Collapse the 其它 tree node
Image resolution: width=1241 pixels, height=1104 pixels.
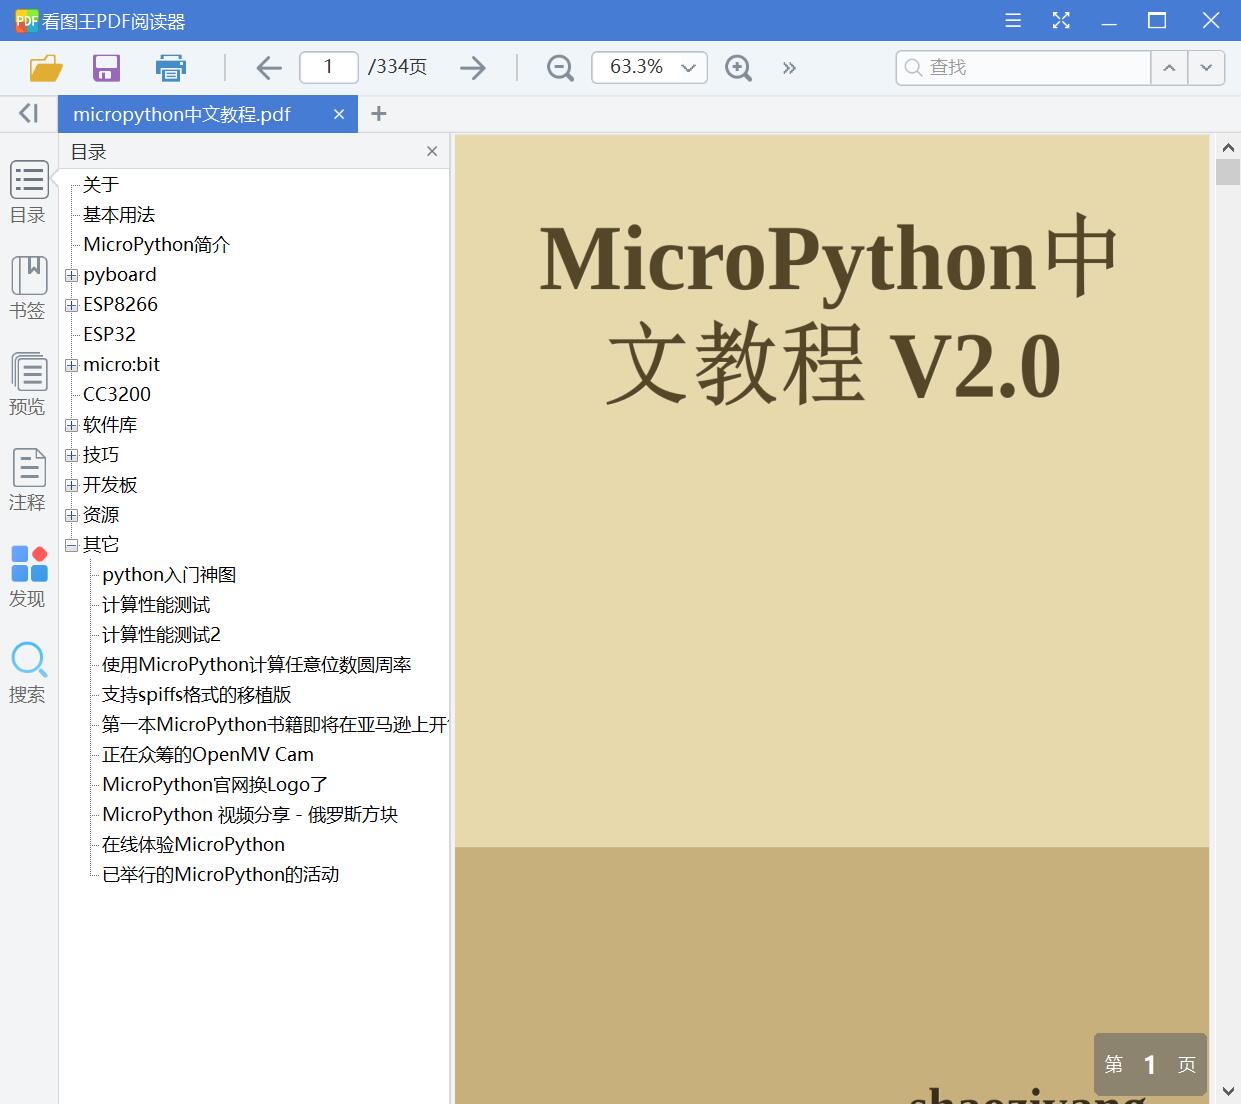[70, 545]
